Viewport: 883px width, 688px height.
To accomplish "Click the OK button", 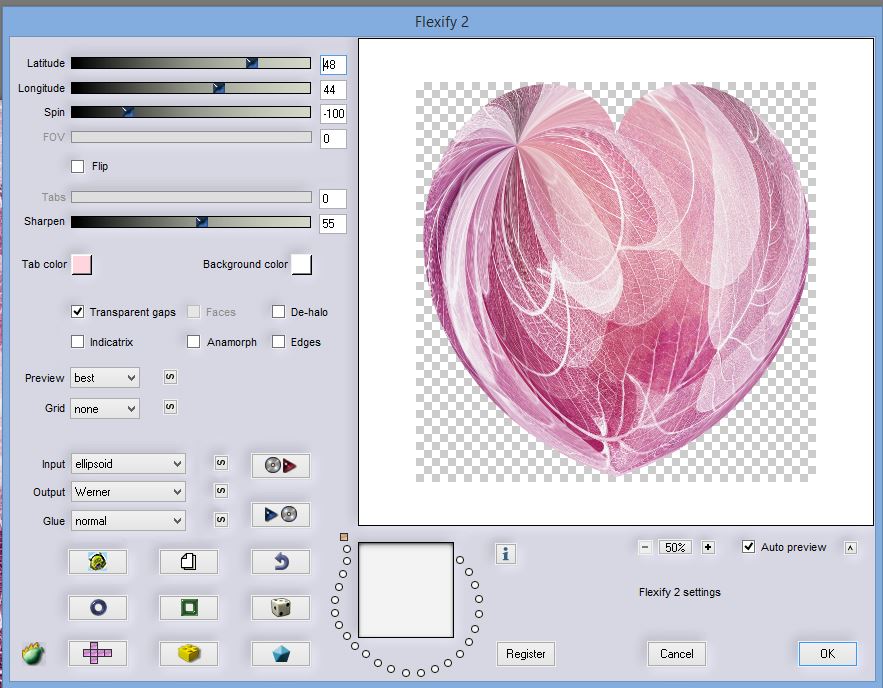I will (x=827, y=653).
